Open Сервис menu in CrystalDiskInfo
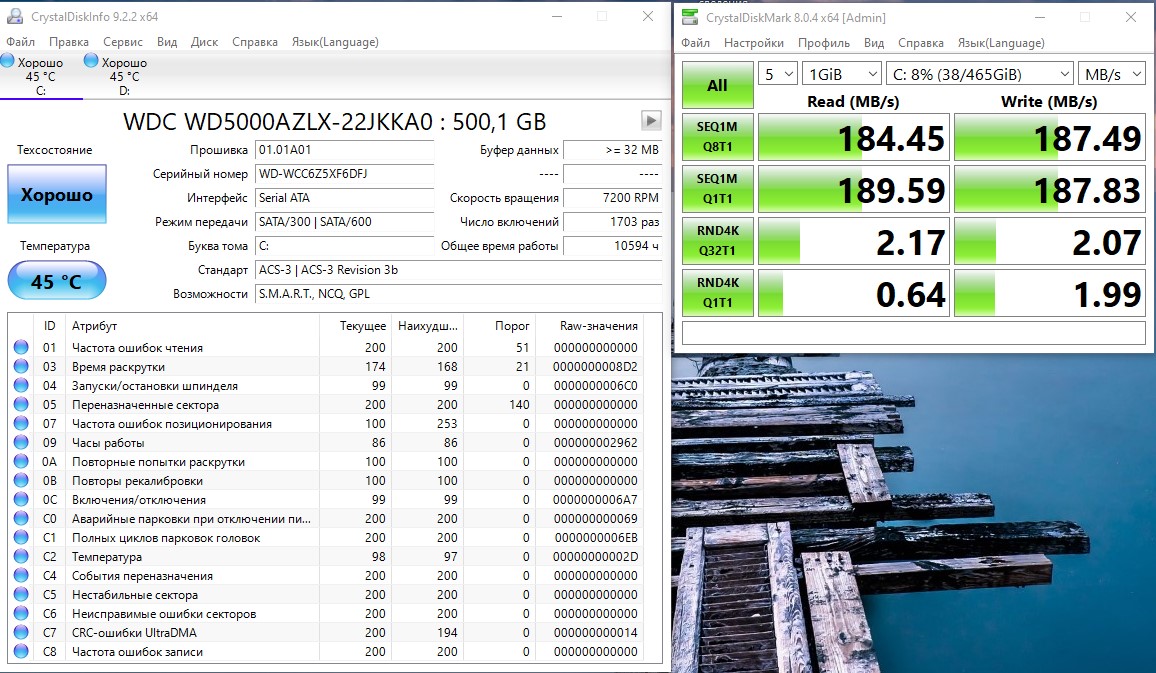Screen dimensions: 1156x673 (122, 42)
